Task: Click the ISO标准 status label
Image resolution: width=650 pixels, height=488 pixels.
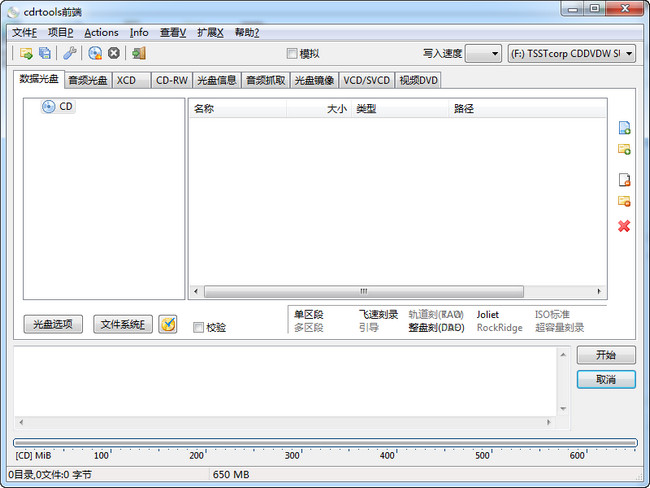Action: tap(552, 314)
